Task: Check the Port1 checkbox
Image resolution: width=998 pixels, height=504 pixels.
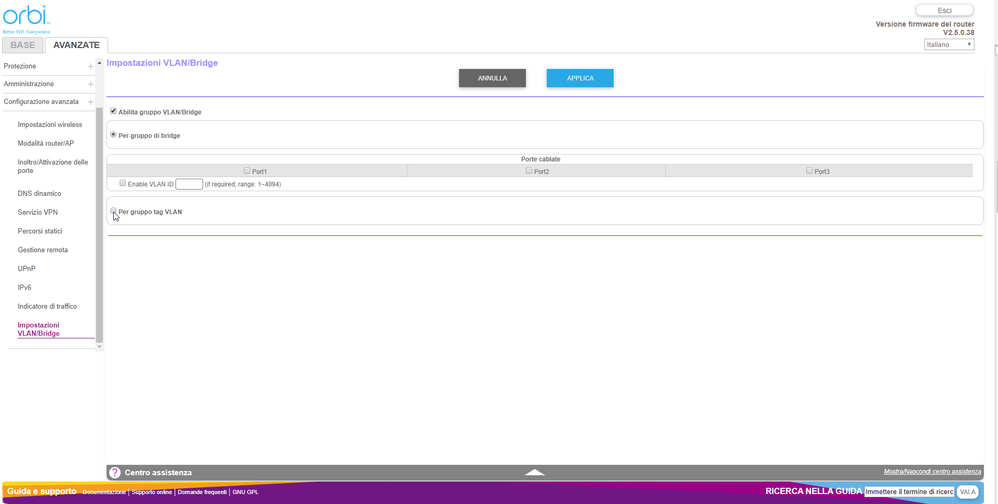Action: tap(247, 171)
